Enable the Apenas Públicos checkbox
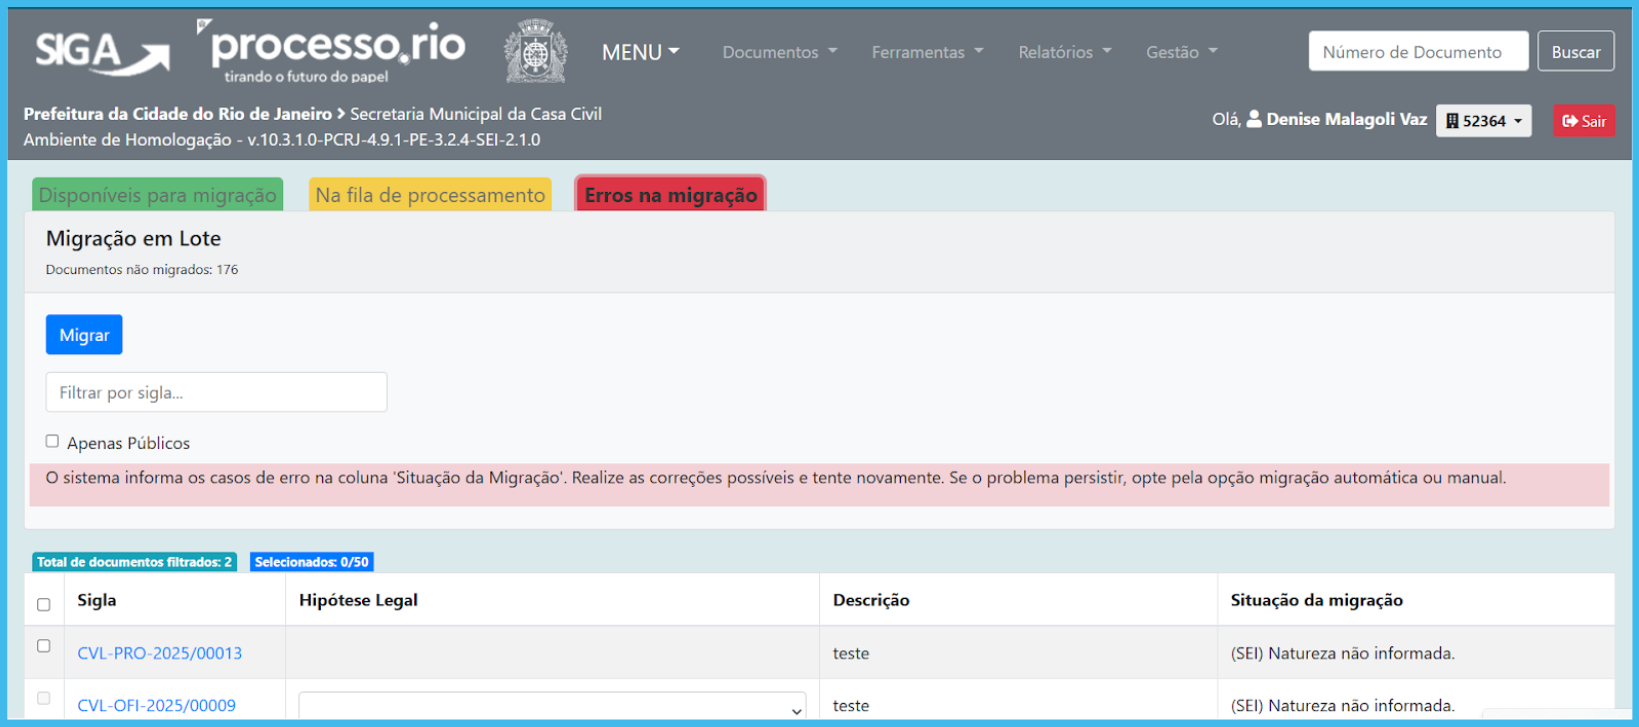1639x727 pixels. tap(52, 441)
